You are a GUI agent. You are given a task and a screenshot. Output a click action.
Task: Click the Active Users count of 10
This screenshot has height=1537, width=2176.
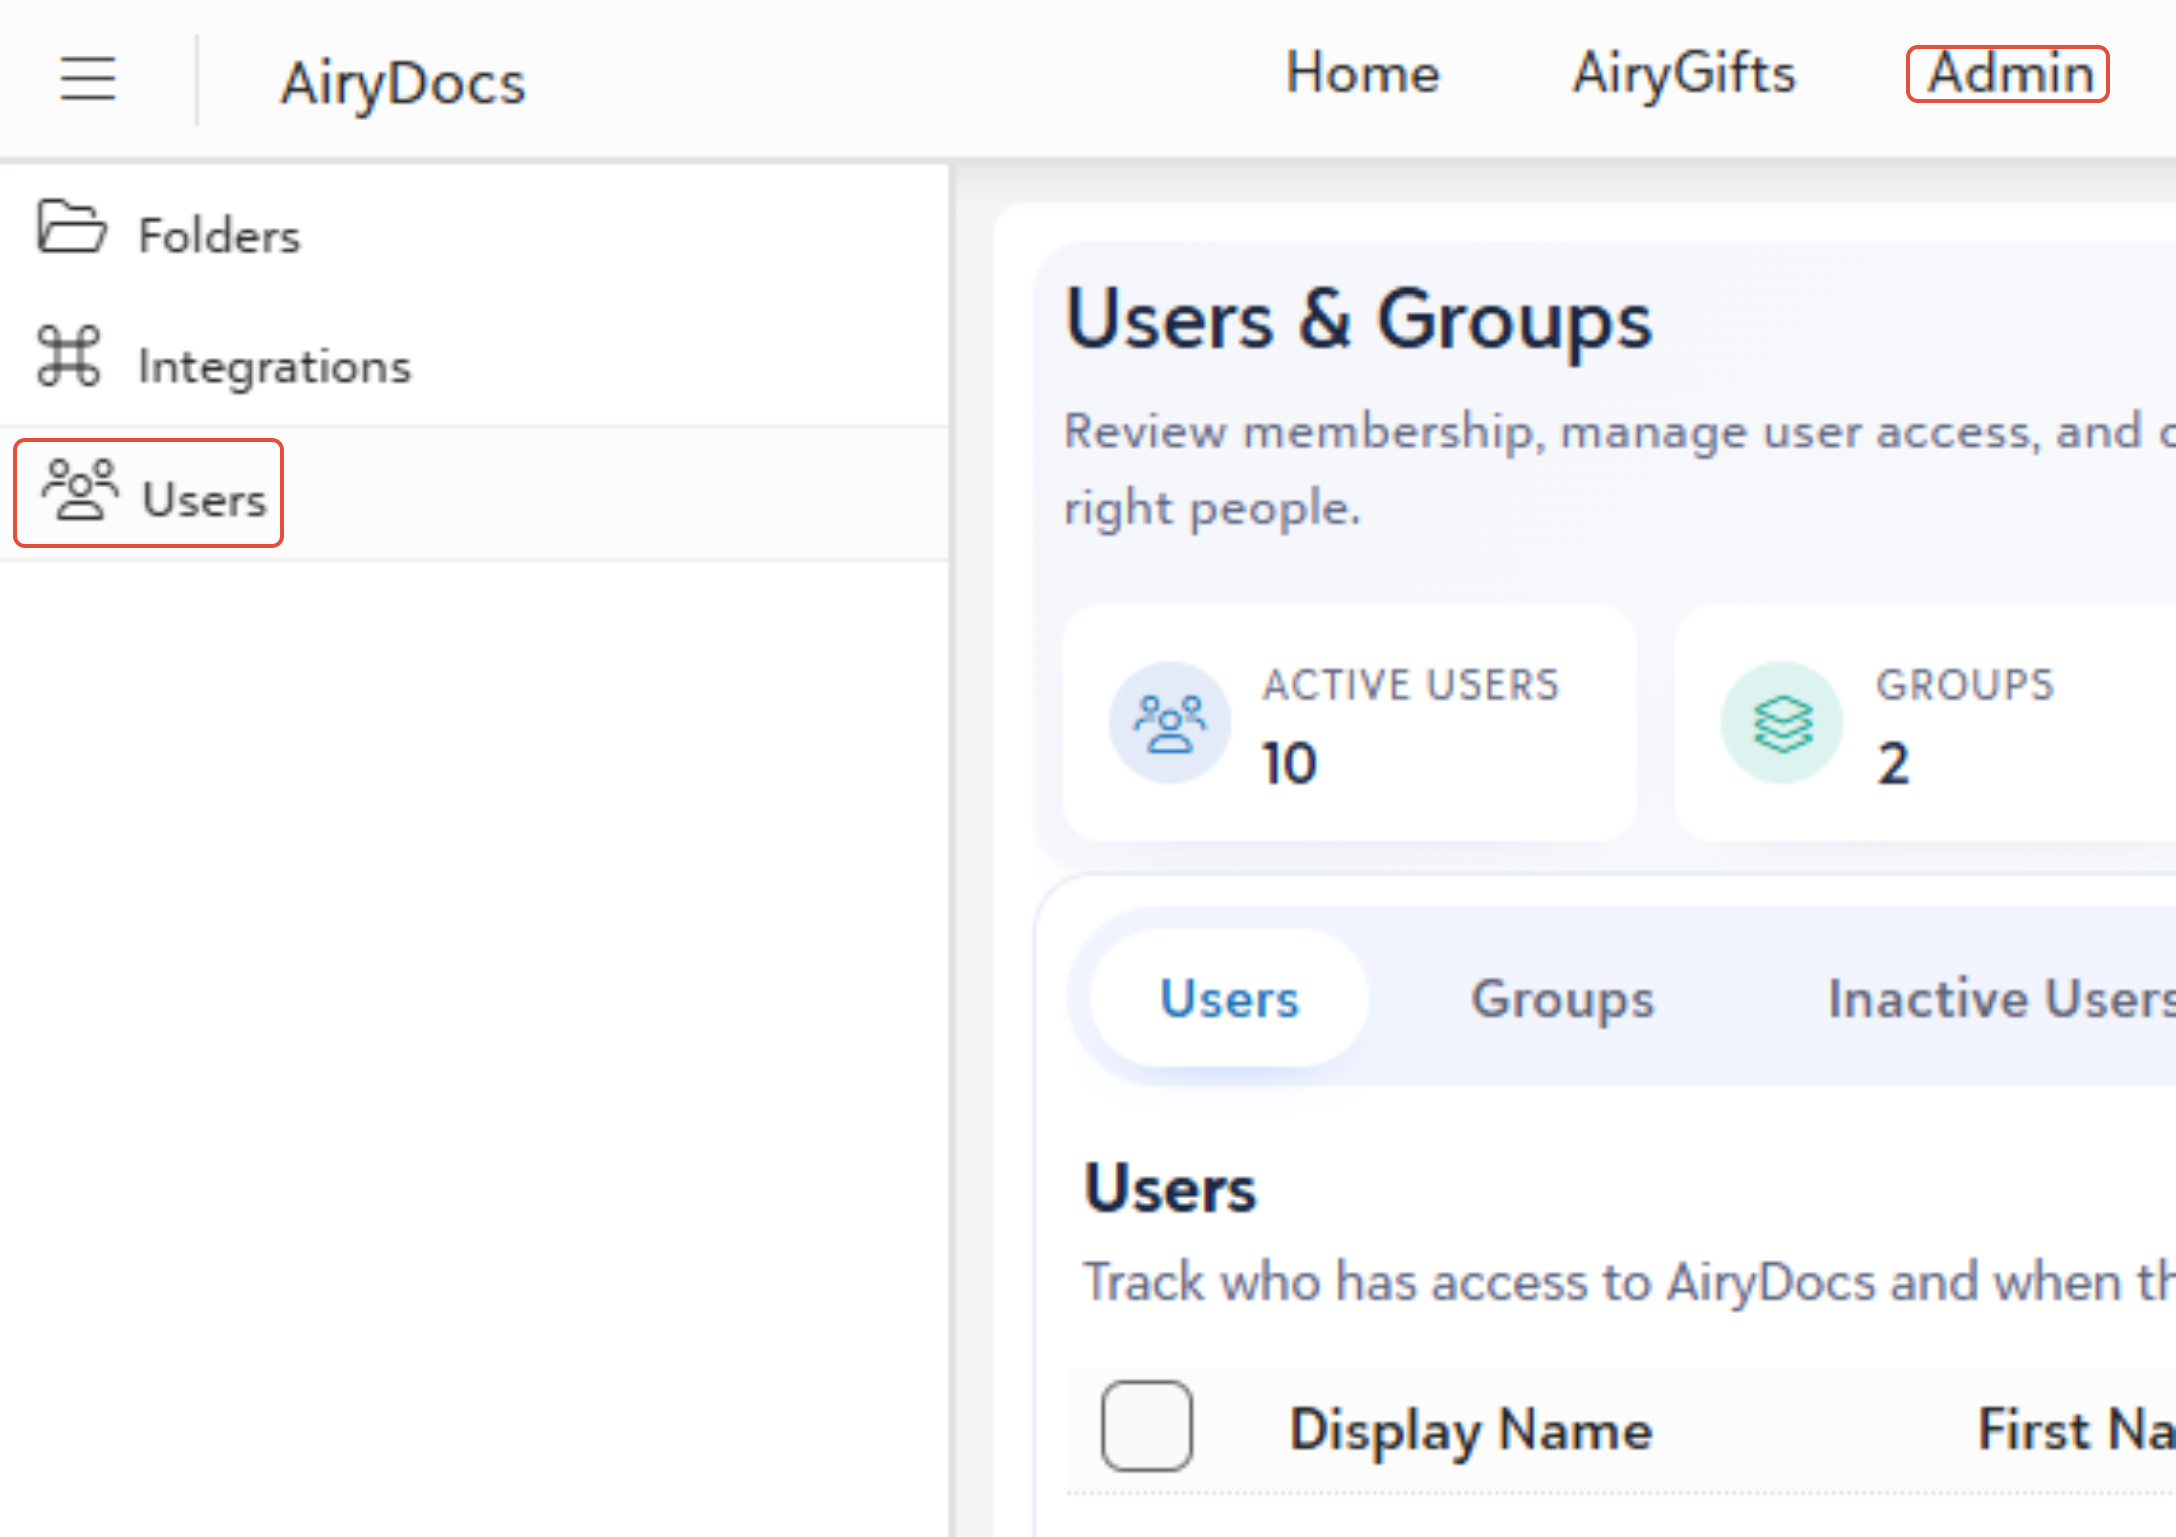(1289, 764)
